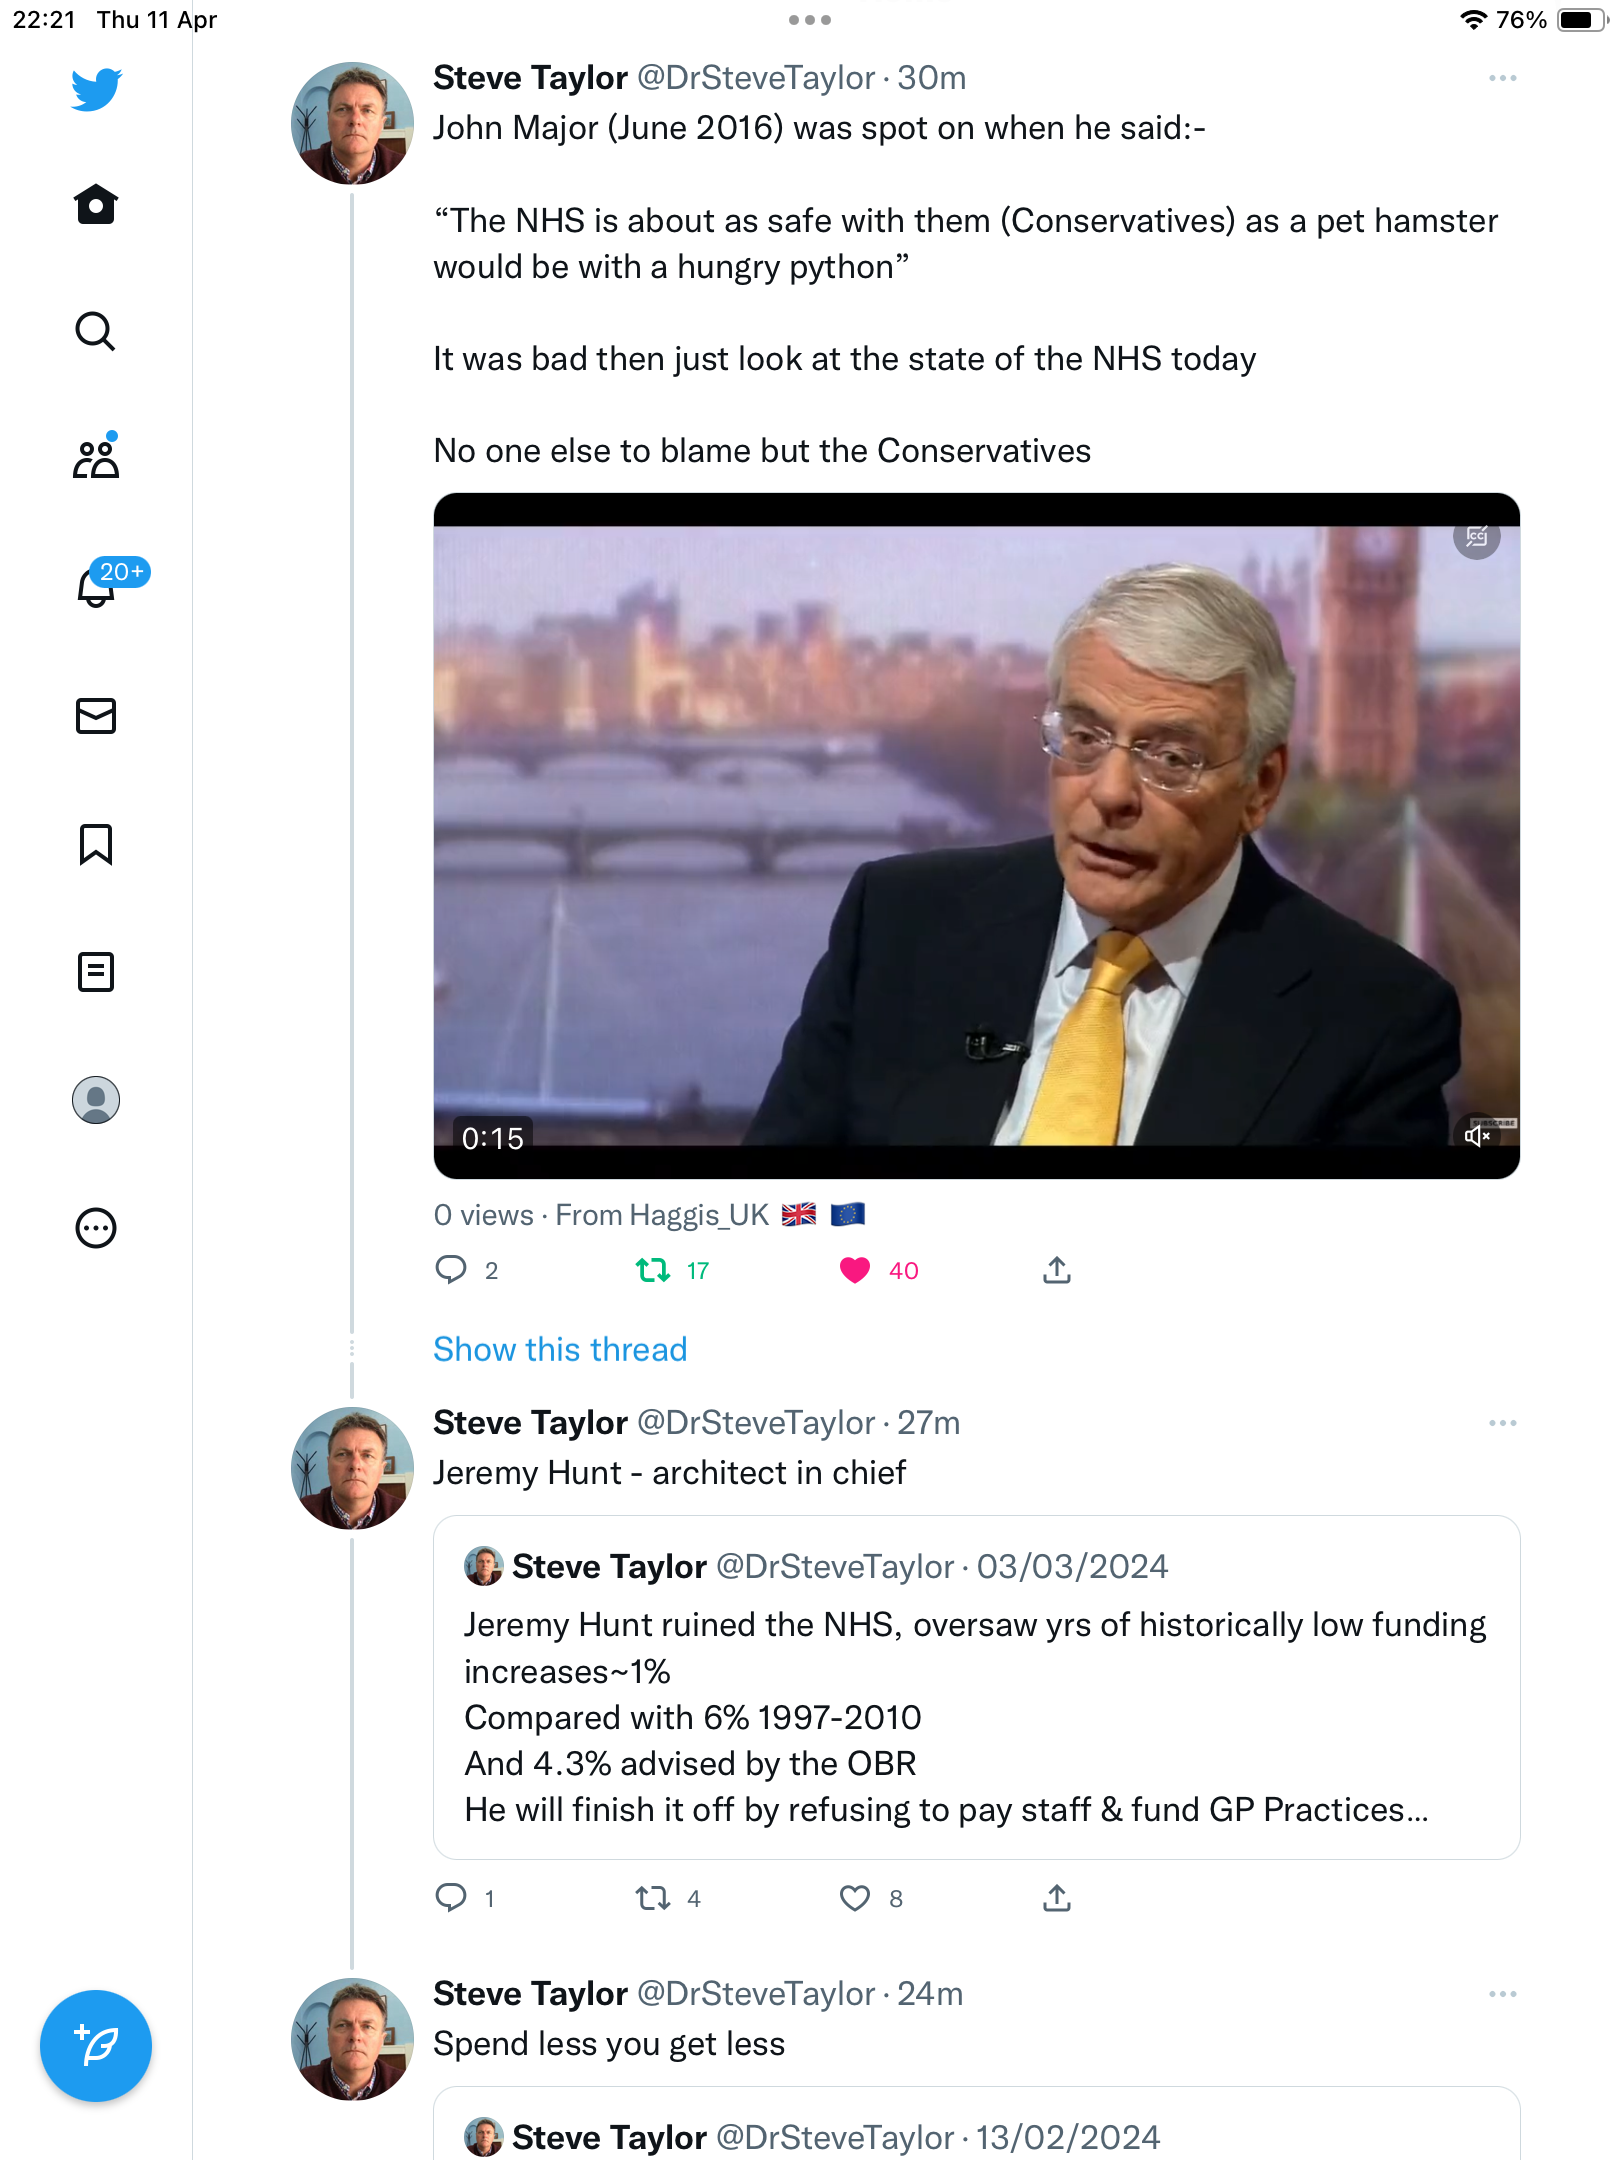
Task: Open the Home feed icon
Action: pyautogui.click(x=96, y=204)
